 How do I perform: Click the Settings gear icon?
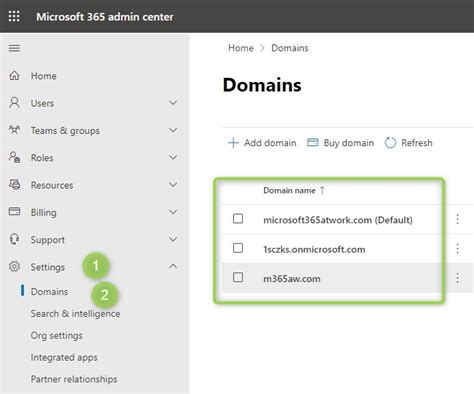pos(14,266)
